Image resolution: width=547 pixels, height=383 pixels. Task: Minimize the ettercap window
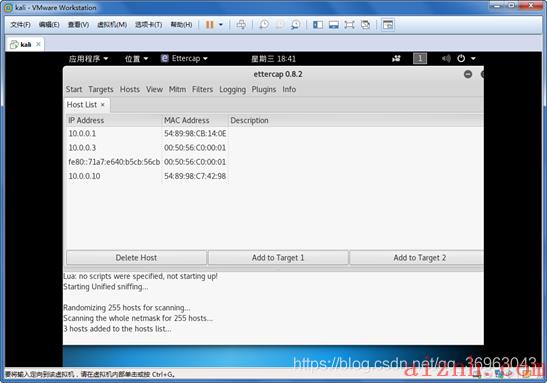coord(468,74)
